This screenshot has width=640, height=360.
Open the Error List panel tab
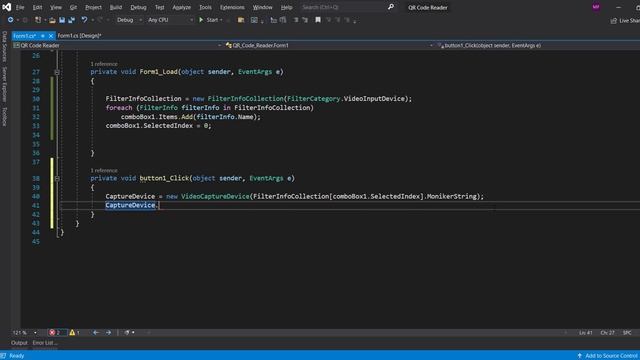[45, 343]
